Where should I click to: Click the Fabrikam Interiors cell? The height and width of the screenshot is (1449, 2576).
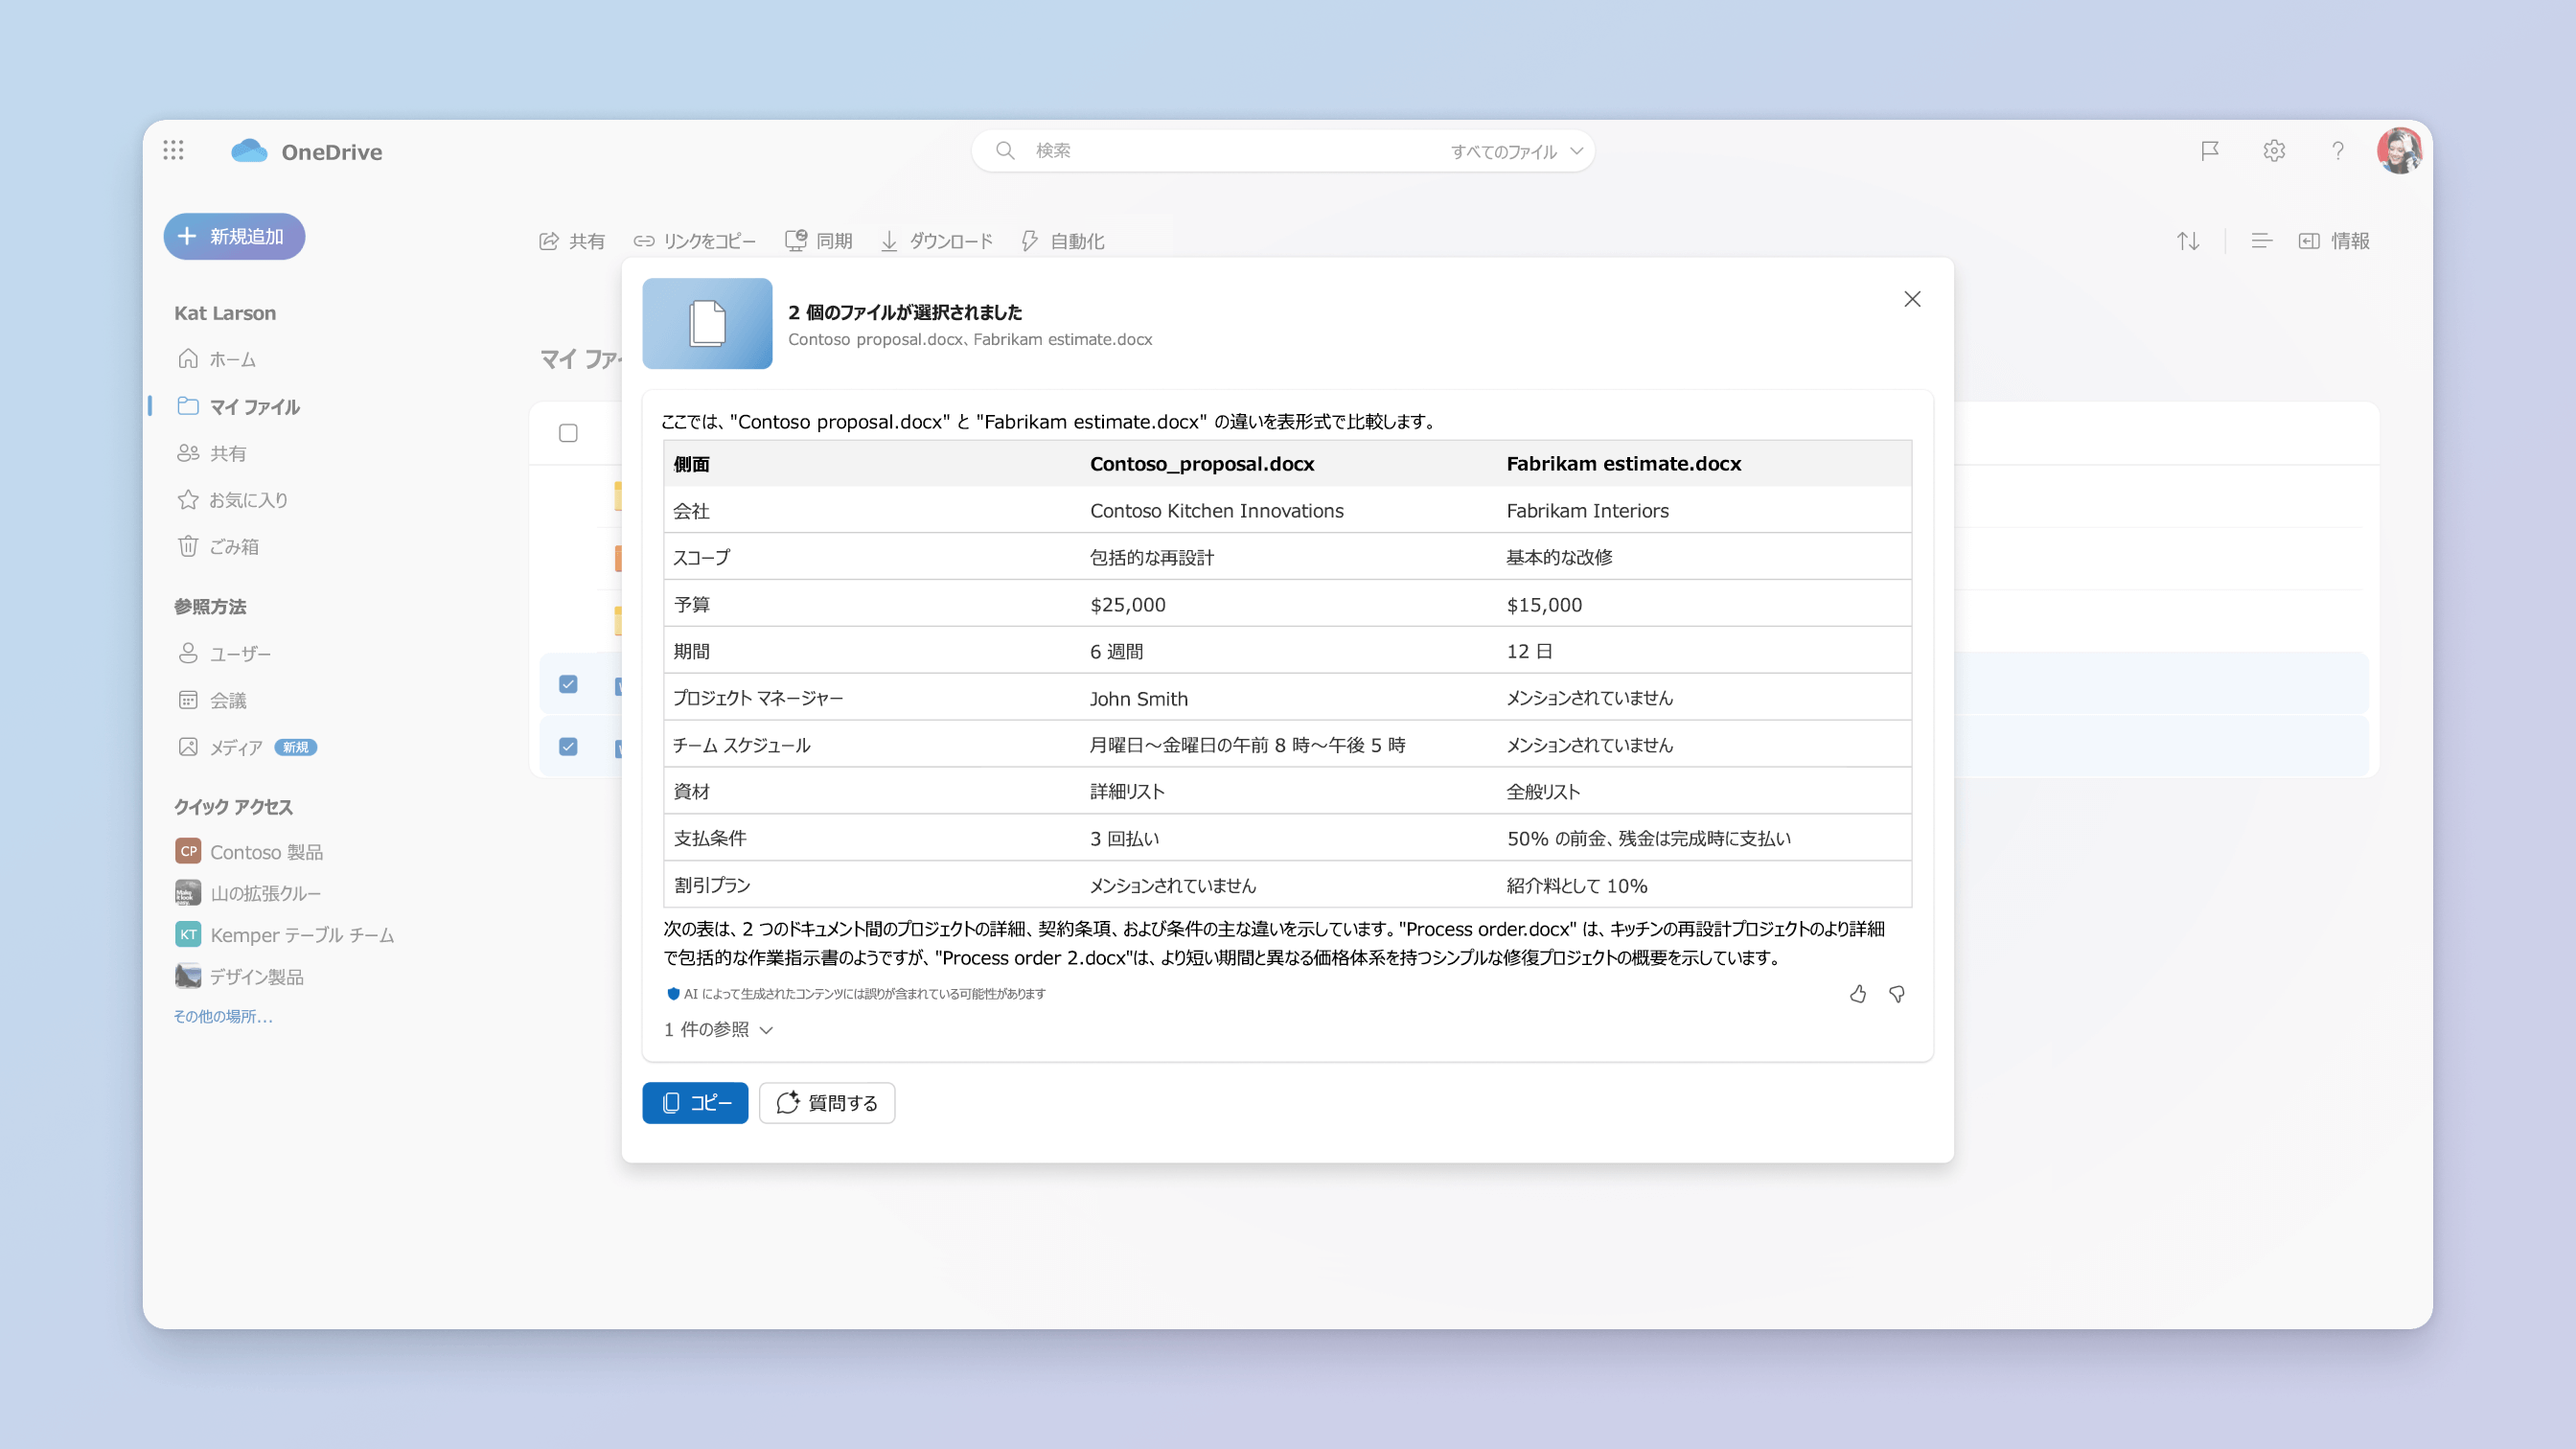click(1588, 511)
